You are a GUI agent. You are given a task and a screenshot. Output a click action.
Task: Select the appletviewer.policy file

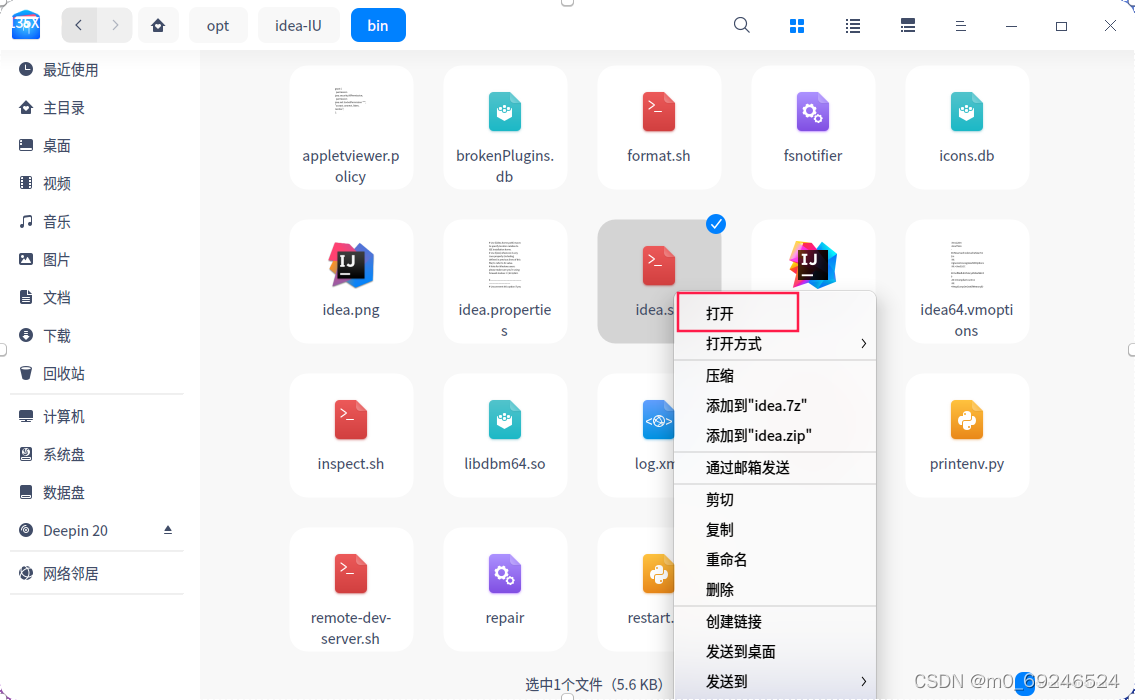[x=351, y=128]
